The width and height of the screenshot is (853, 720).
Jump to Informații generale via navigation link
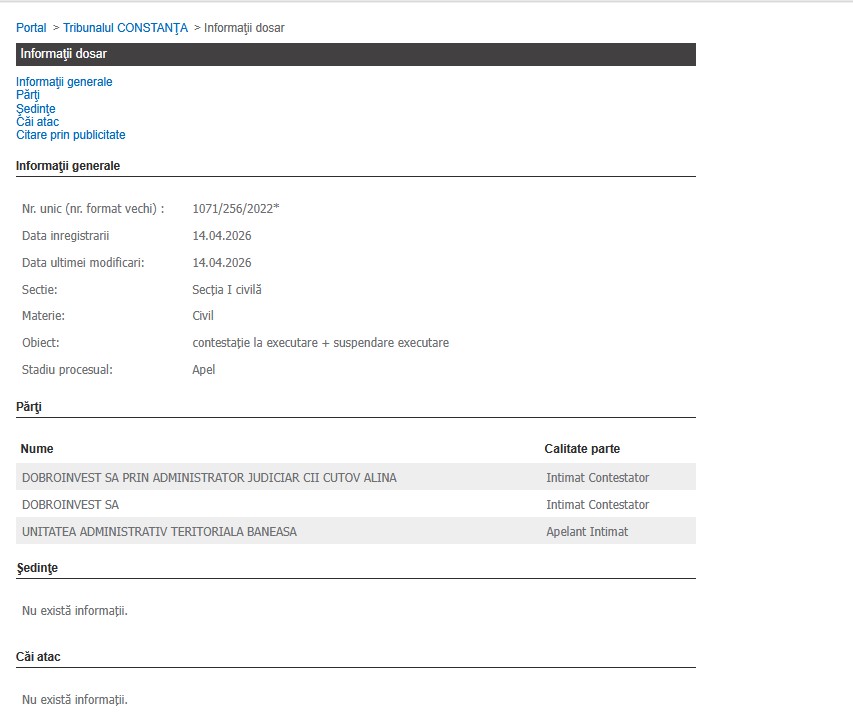(64, 82)
